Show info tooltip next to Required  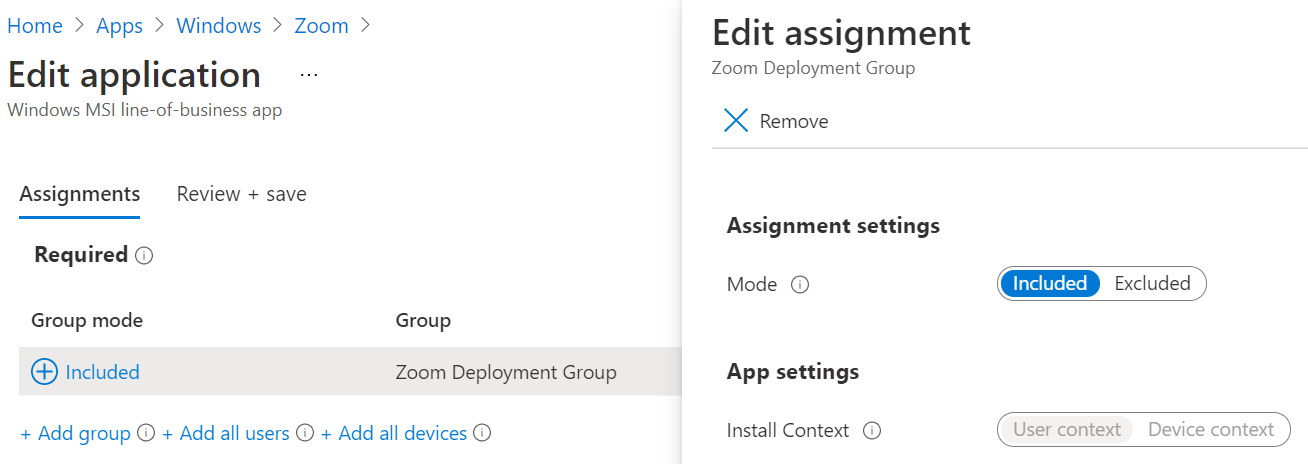pos(144,256)
